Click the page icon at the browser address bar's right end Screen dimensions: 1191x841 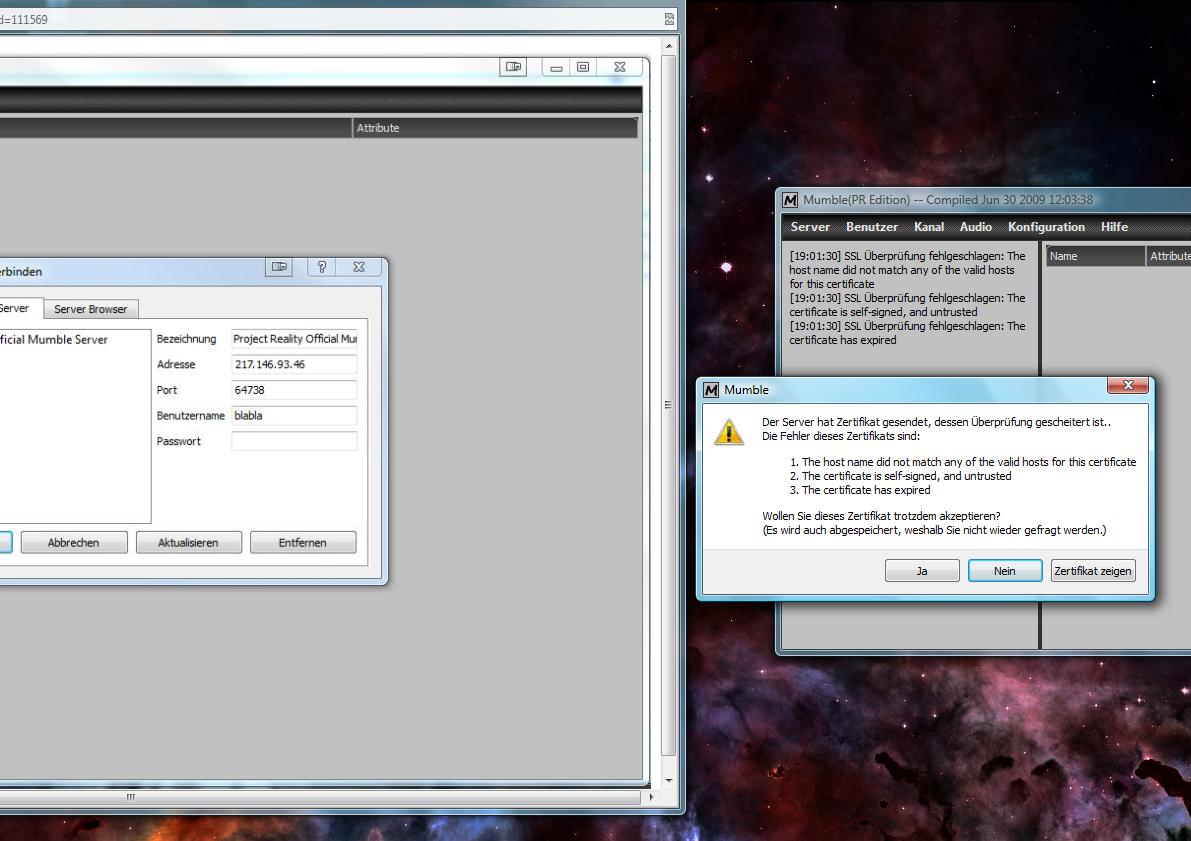(x=669, y=19)
